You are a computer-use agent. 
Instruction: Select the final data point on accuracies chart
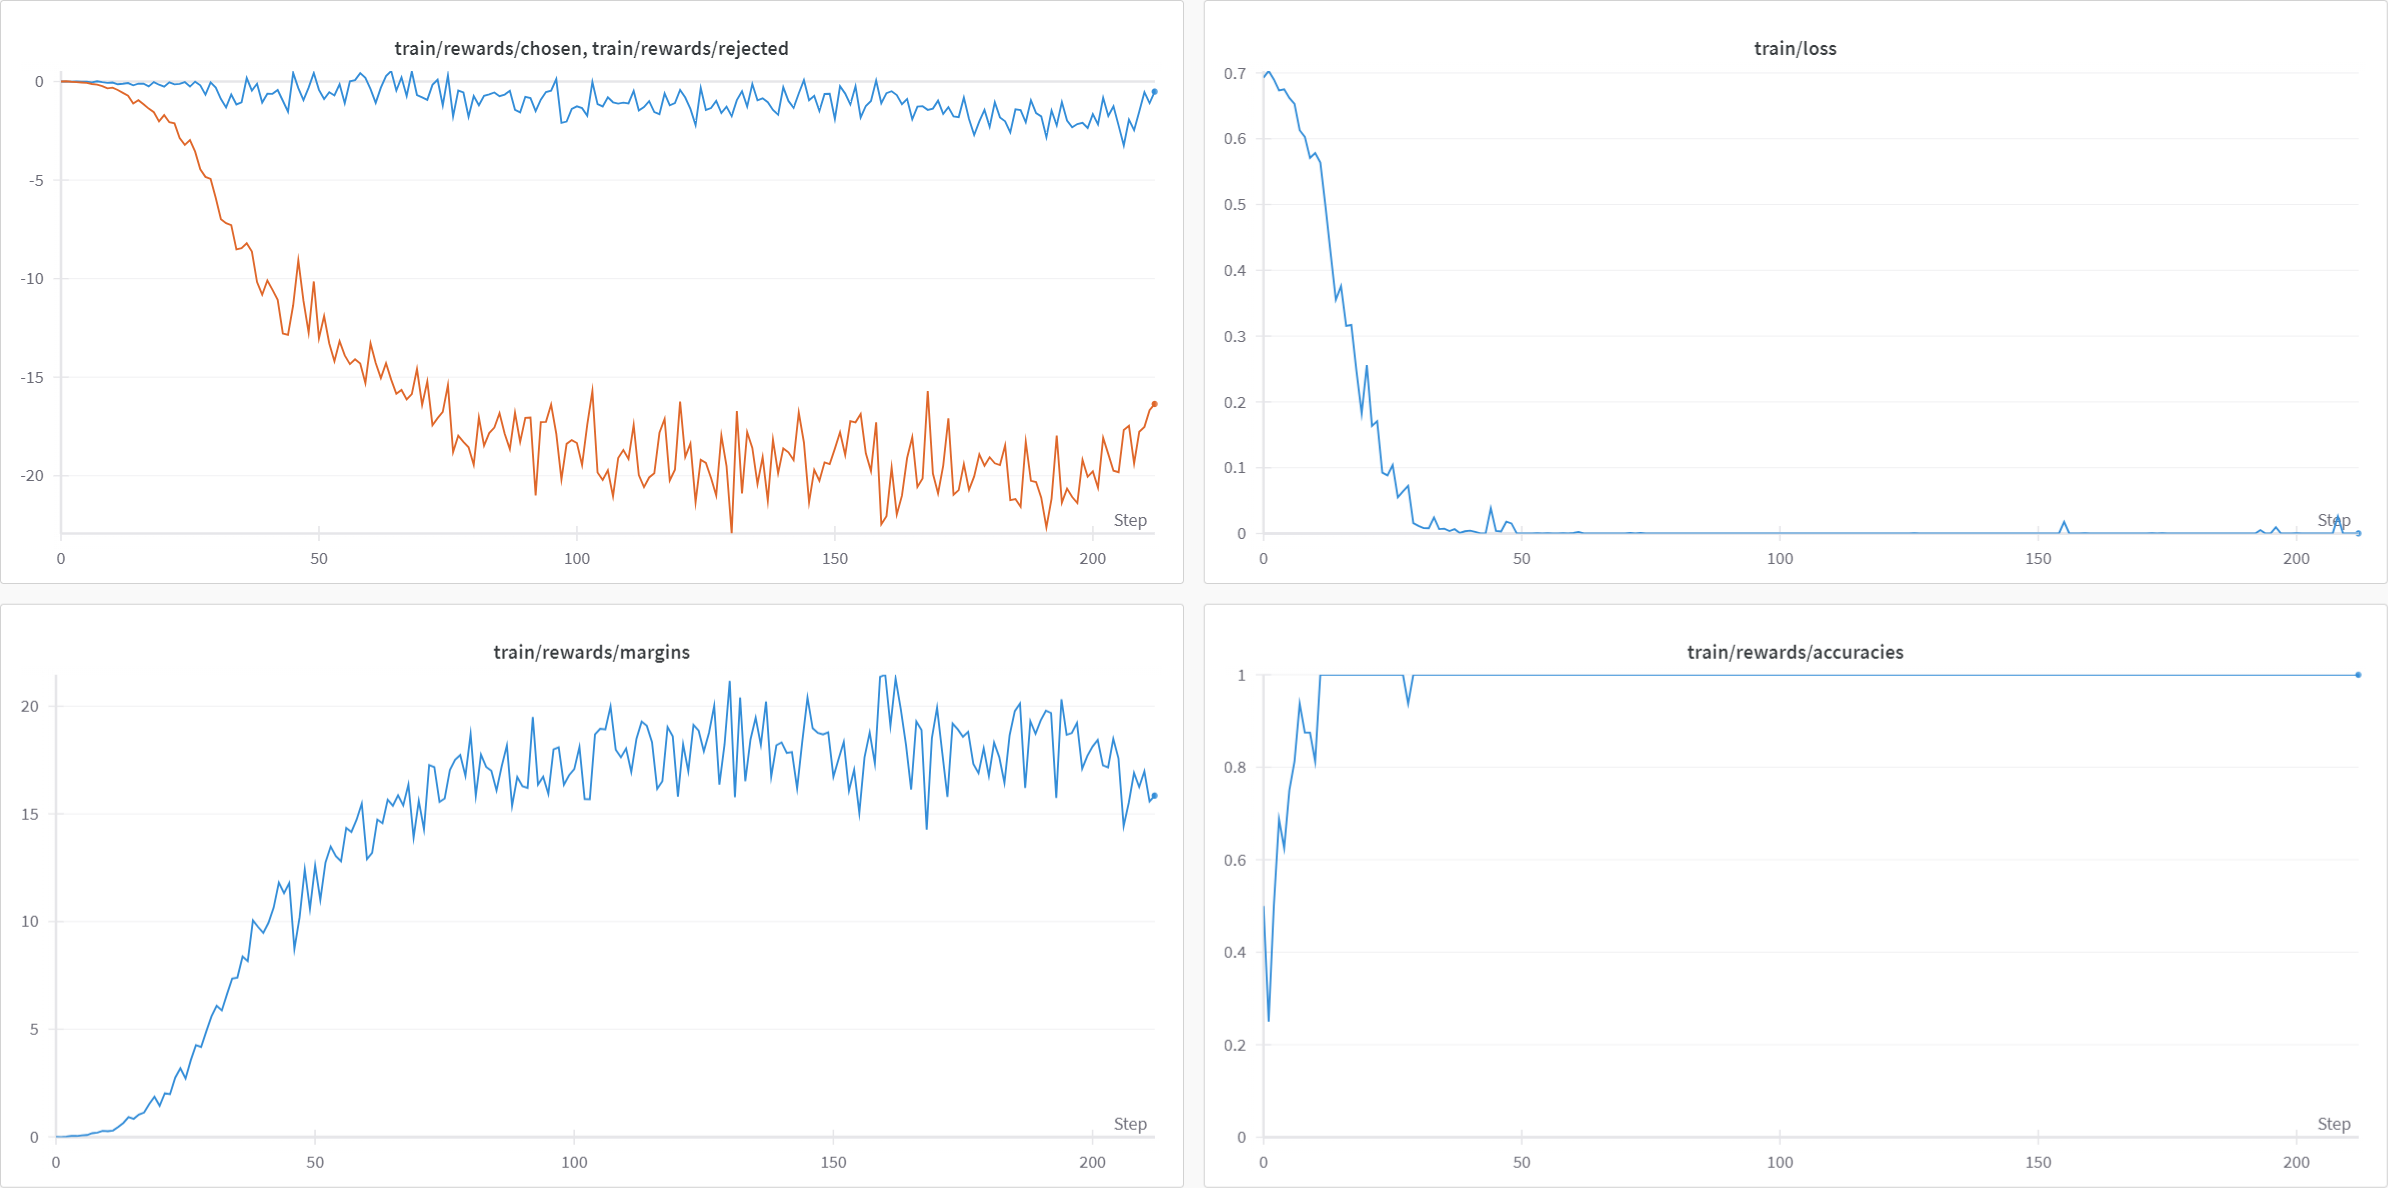(2358, 675)
